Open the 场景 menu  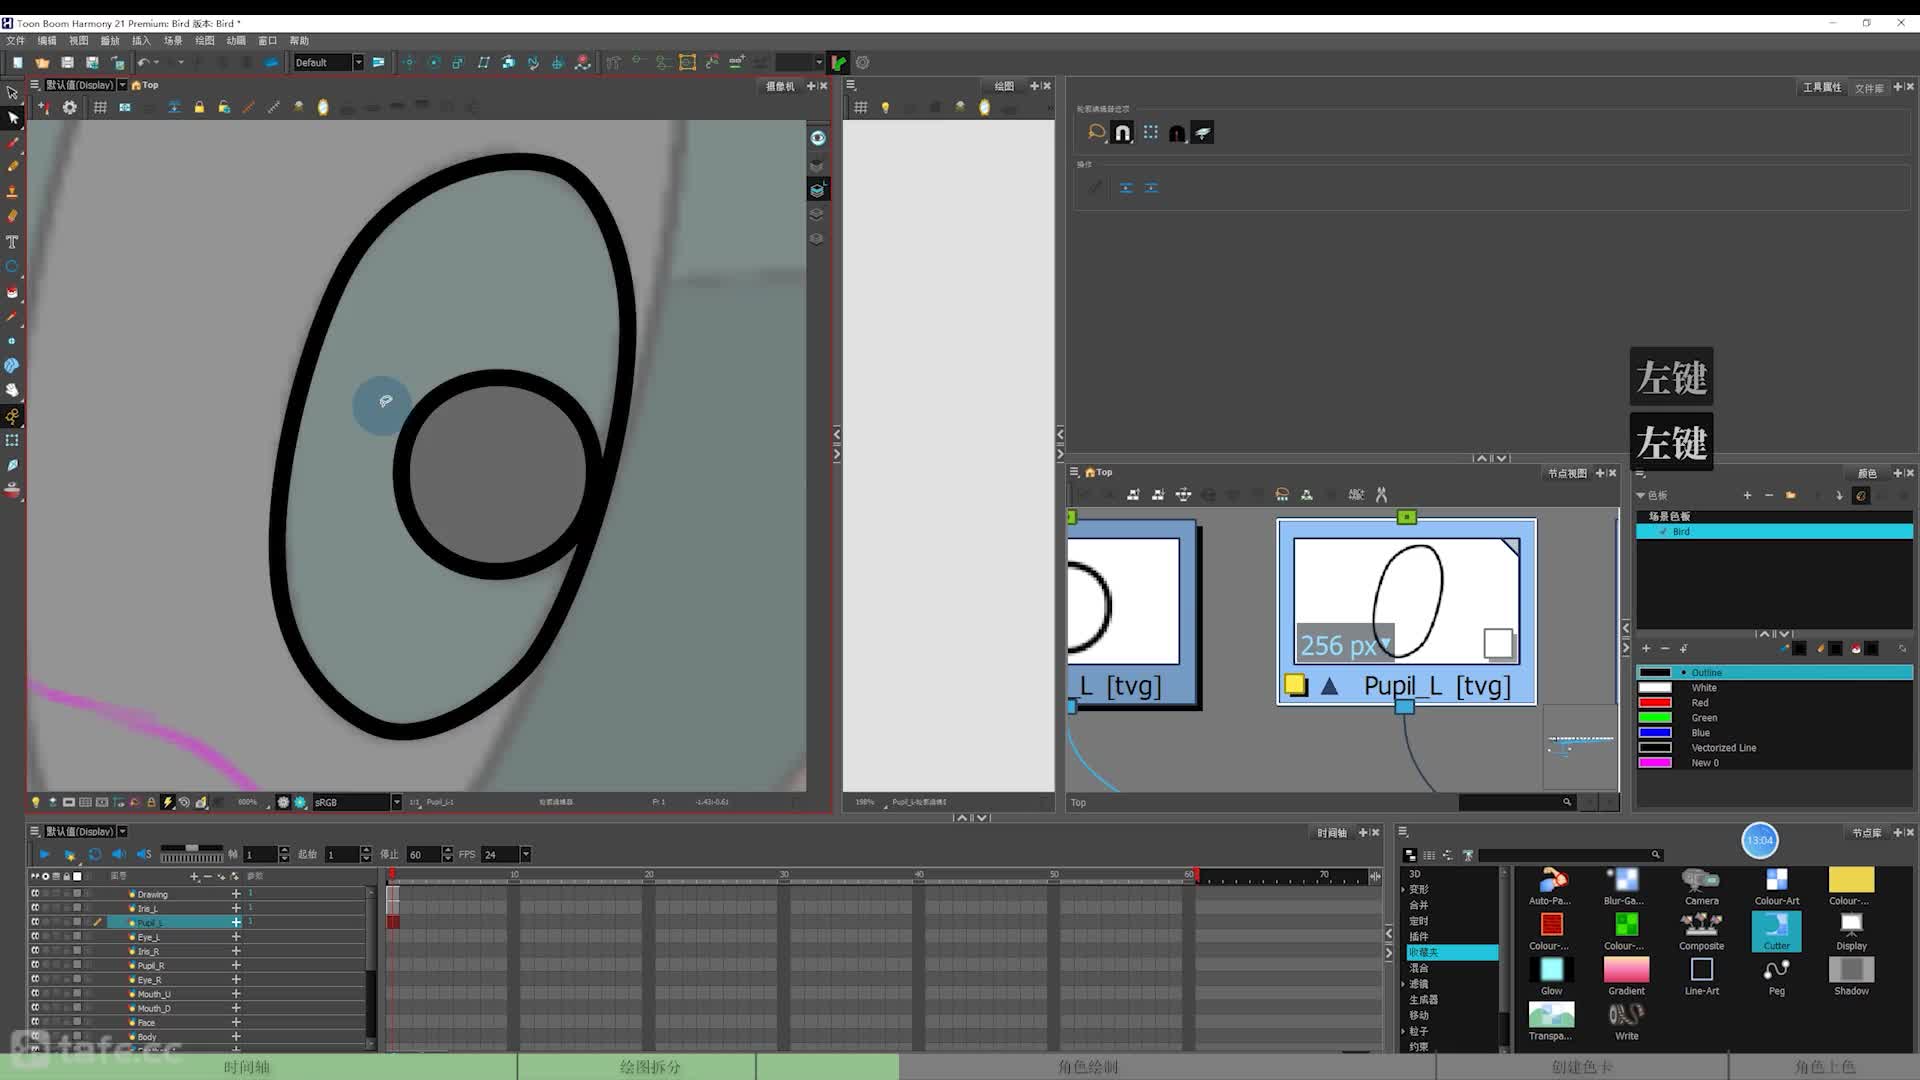coord(173,41)
